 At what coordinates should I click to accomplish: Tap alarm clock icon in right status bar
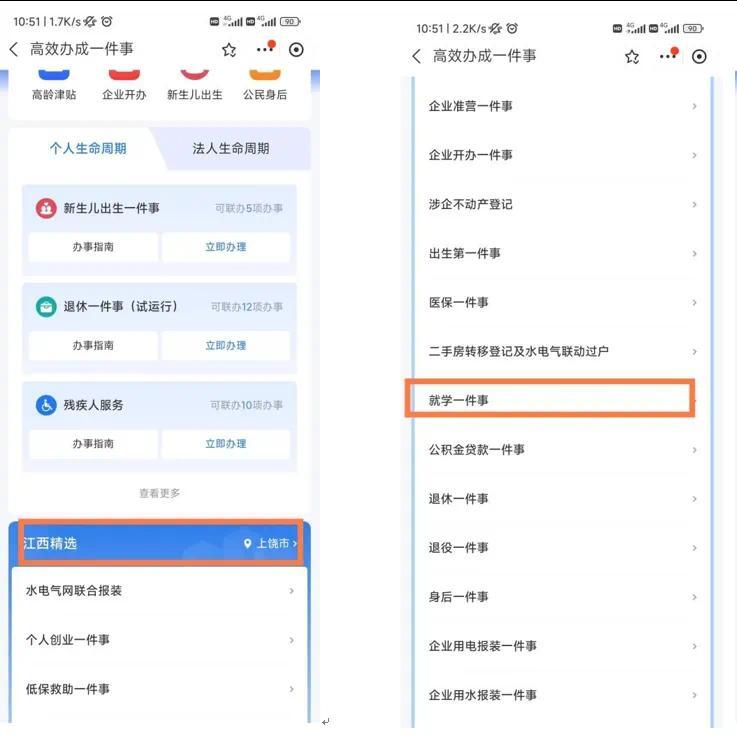pos(512,28)
